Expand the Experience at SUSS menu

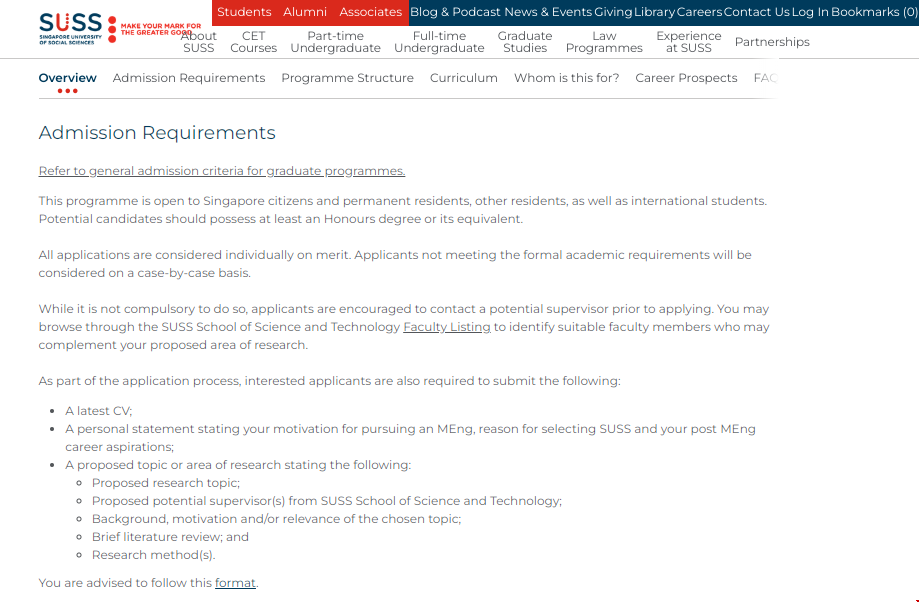coord(688,42)
